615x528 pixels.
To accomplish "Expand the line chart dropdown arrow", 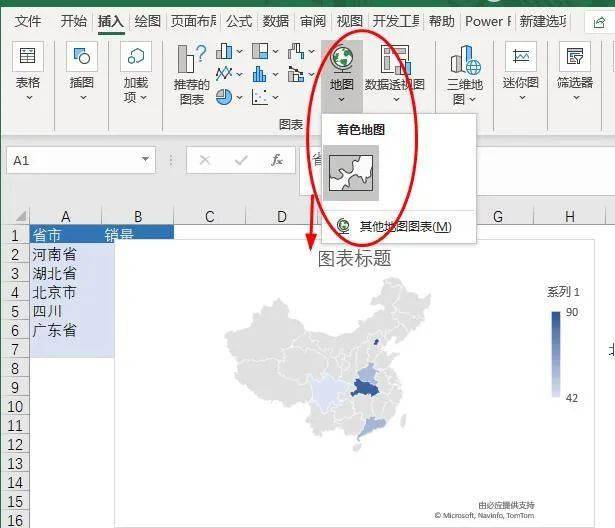I will click(x=240, y=74).
